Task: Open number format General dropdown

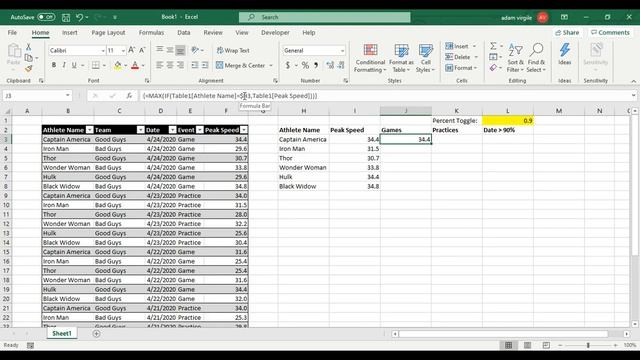Action: [x=342, y=51]
